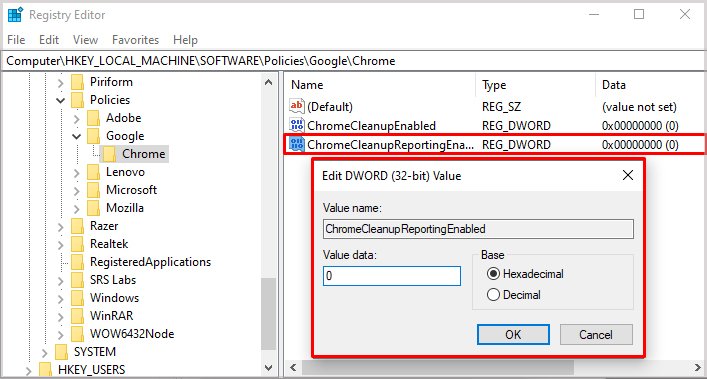707x379 pixels.
Task: Expand the HKEY_USERS key
Action: (28, 371)
